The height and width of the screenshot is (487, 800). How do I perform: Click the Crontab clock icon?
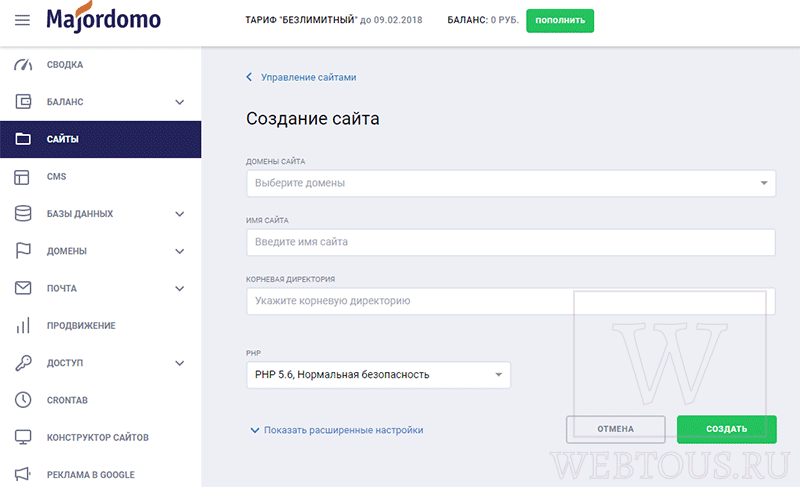click(x=23, y=400)
